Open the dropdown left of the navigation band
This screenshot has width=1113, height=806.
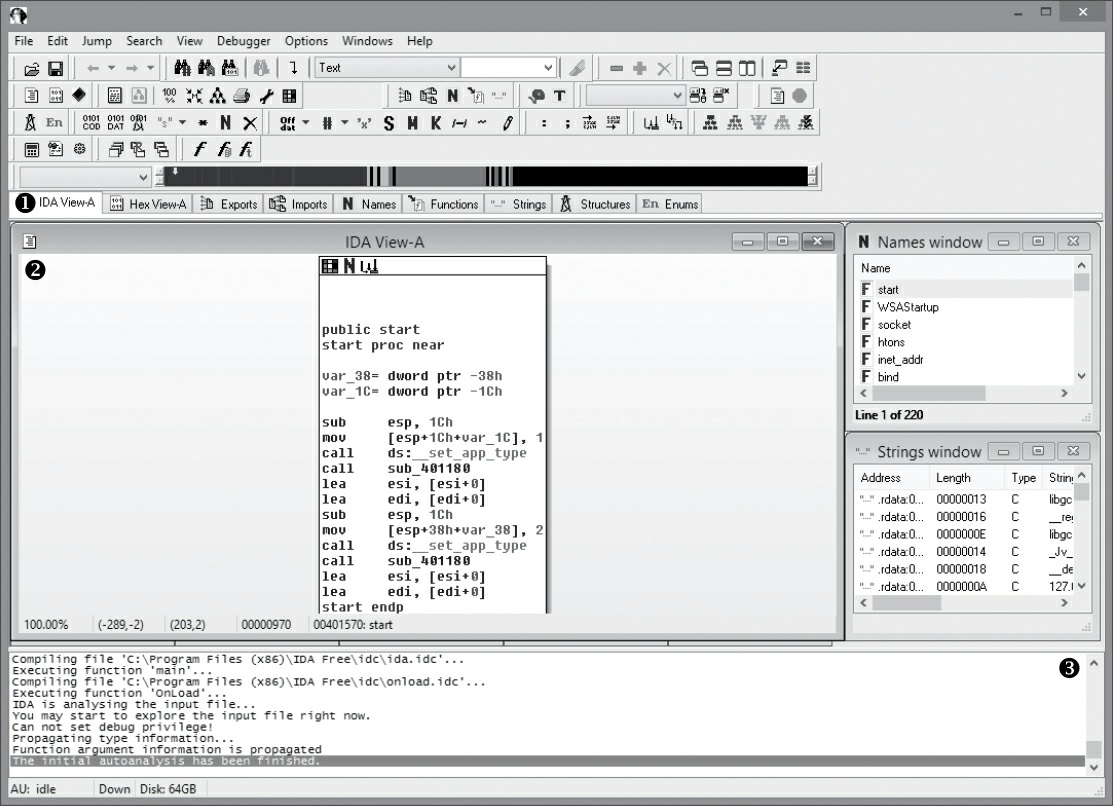pos(143,177)
